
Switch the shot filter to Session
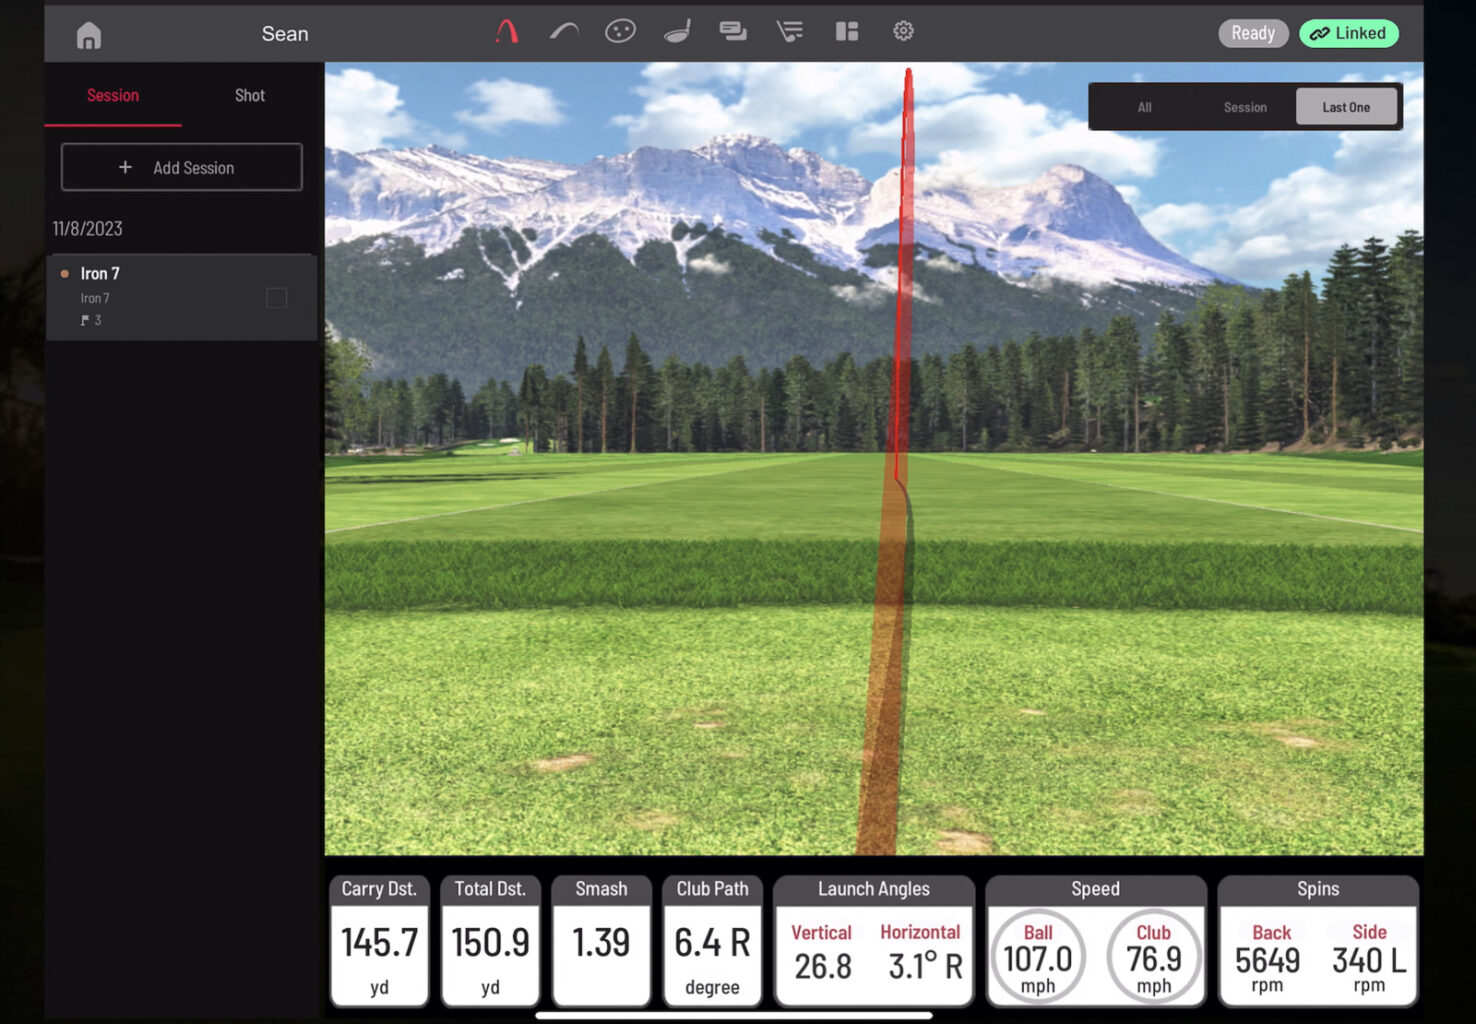[1245, 107]
